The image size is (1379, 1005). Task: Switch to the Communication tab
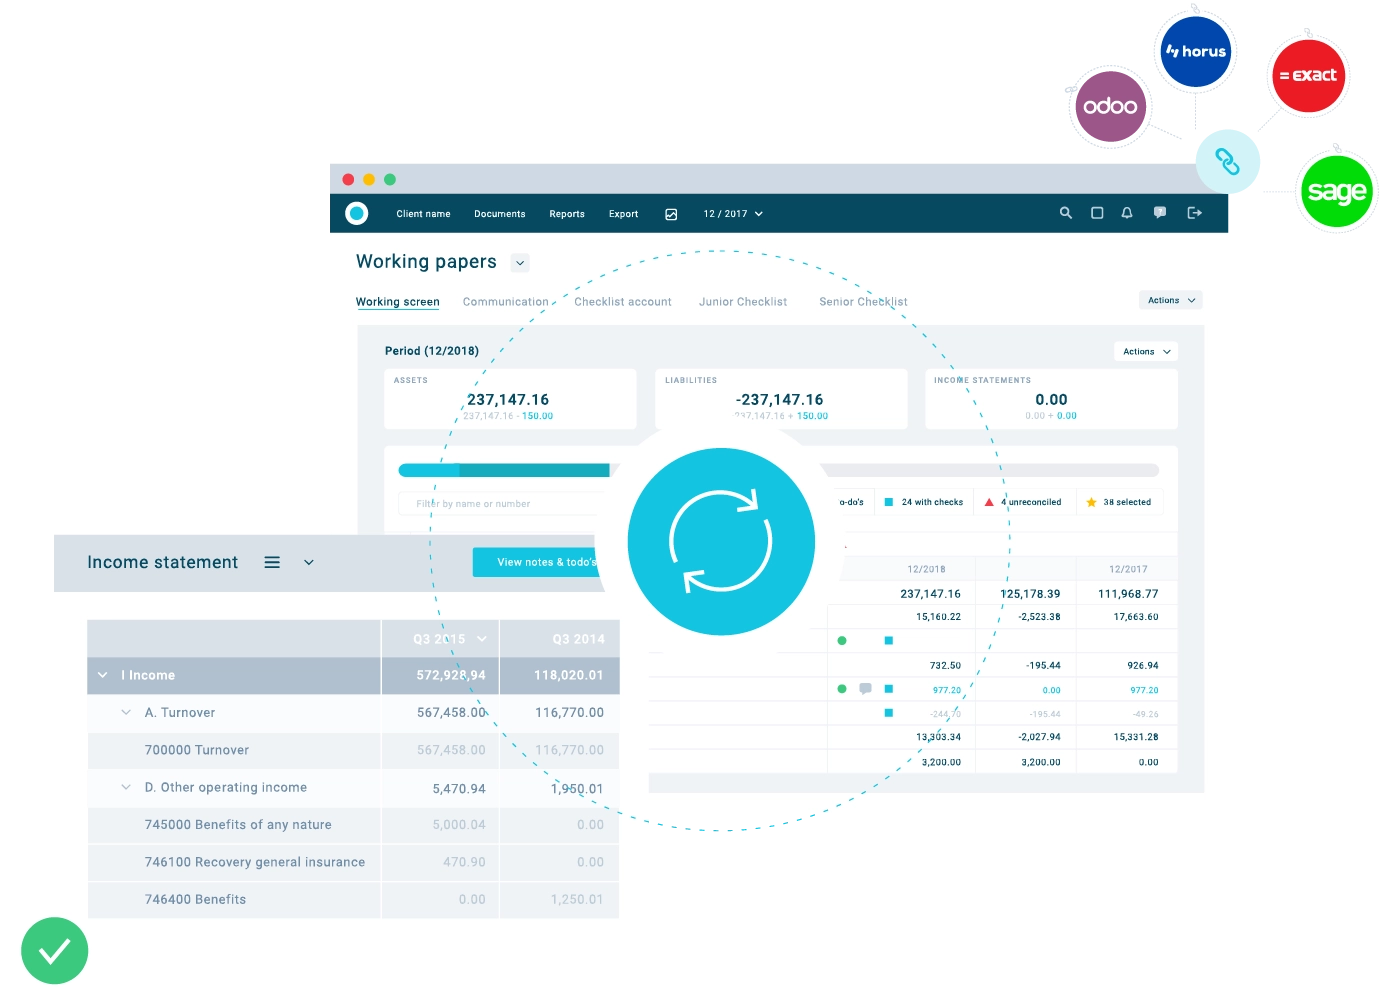click(505, 302)
